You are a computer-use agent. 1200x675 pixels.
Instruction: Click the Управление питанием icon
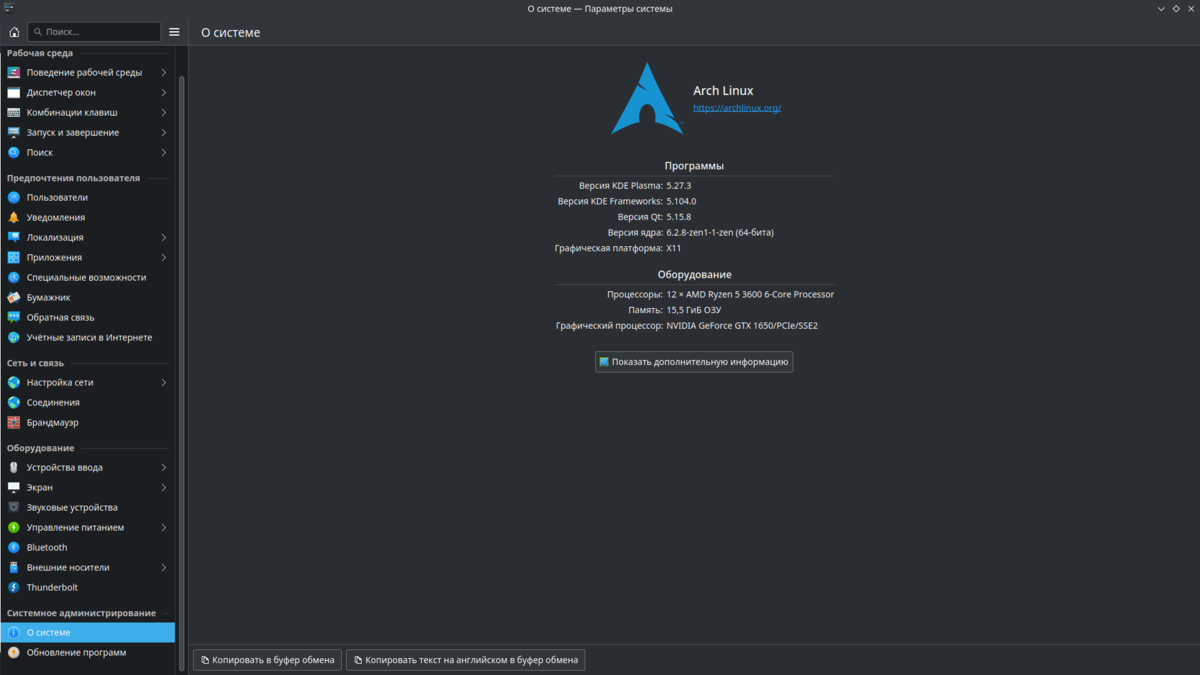(14, 527)
